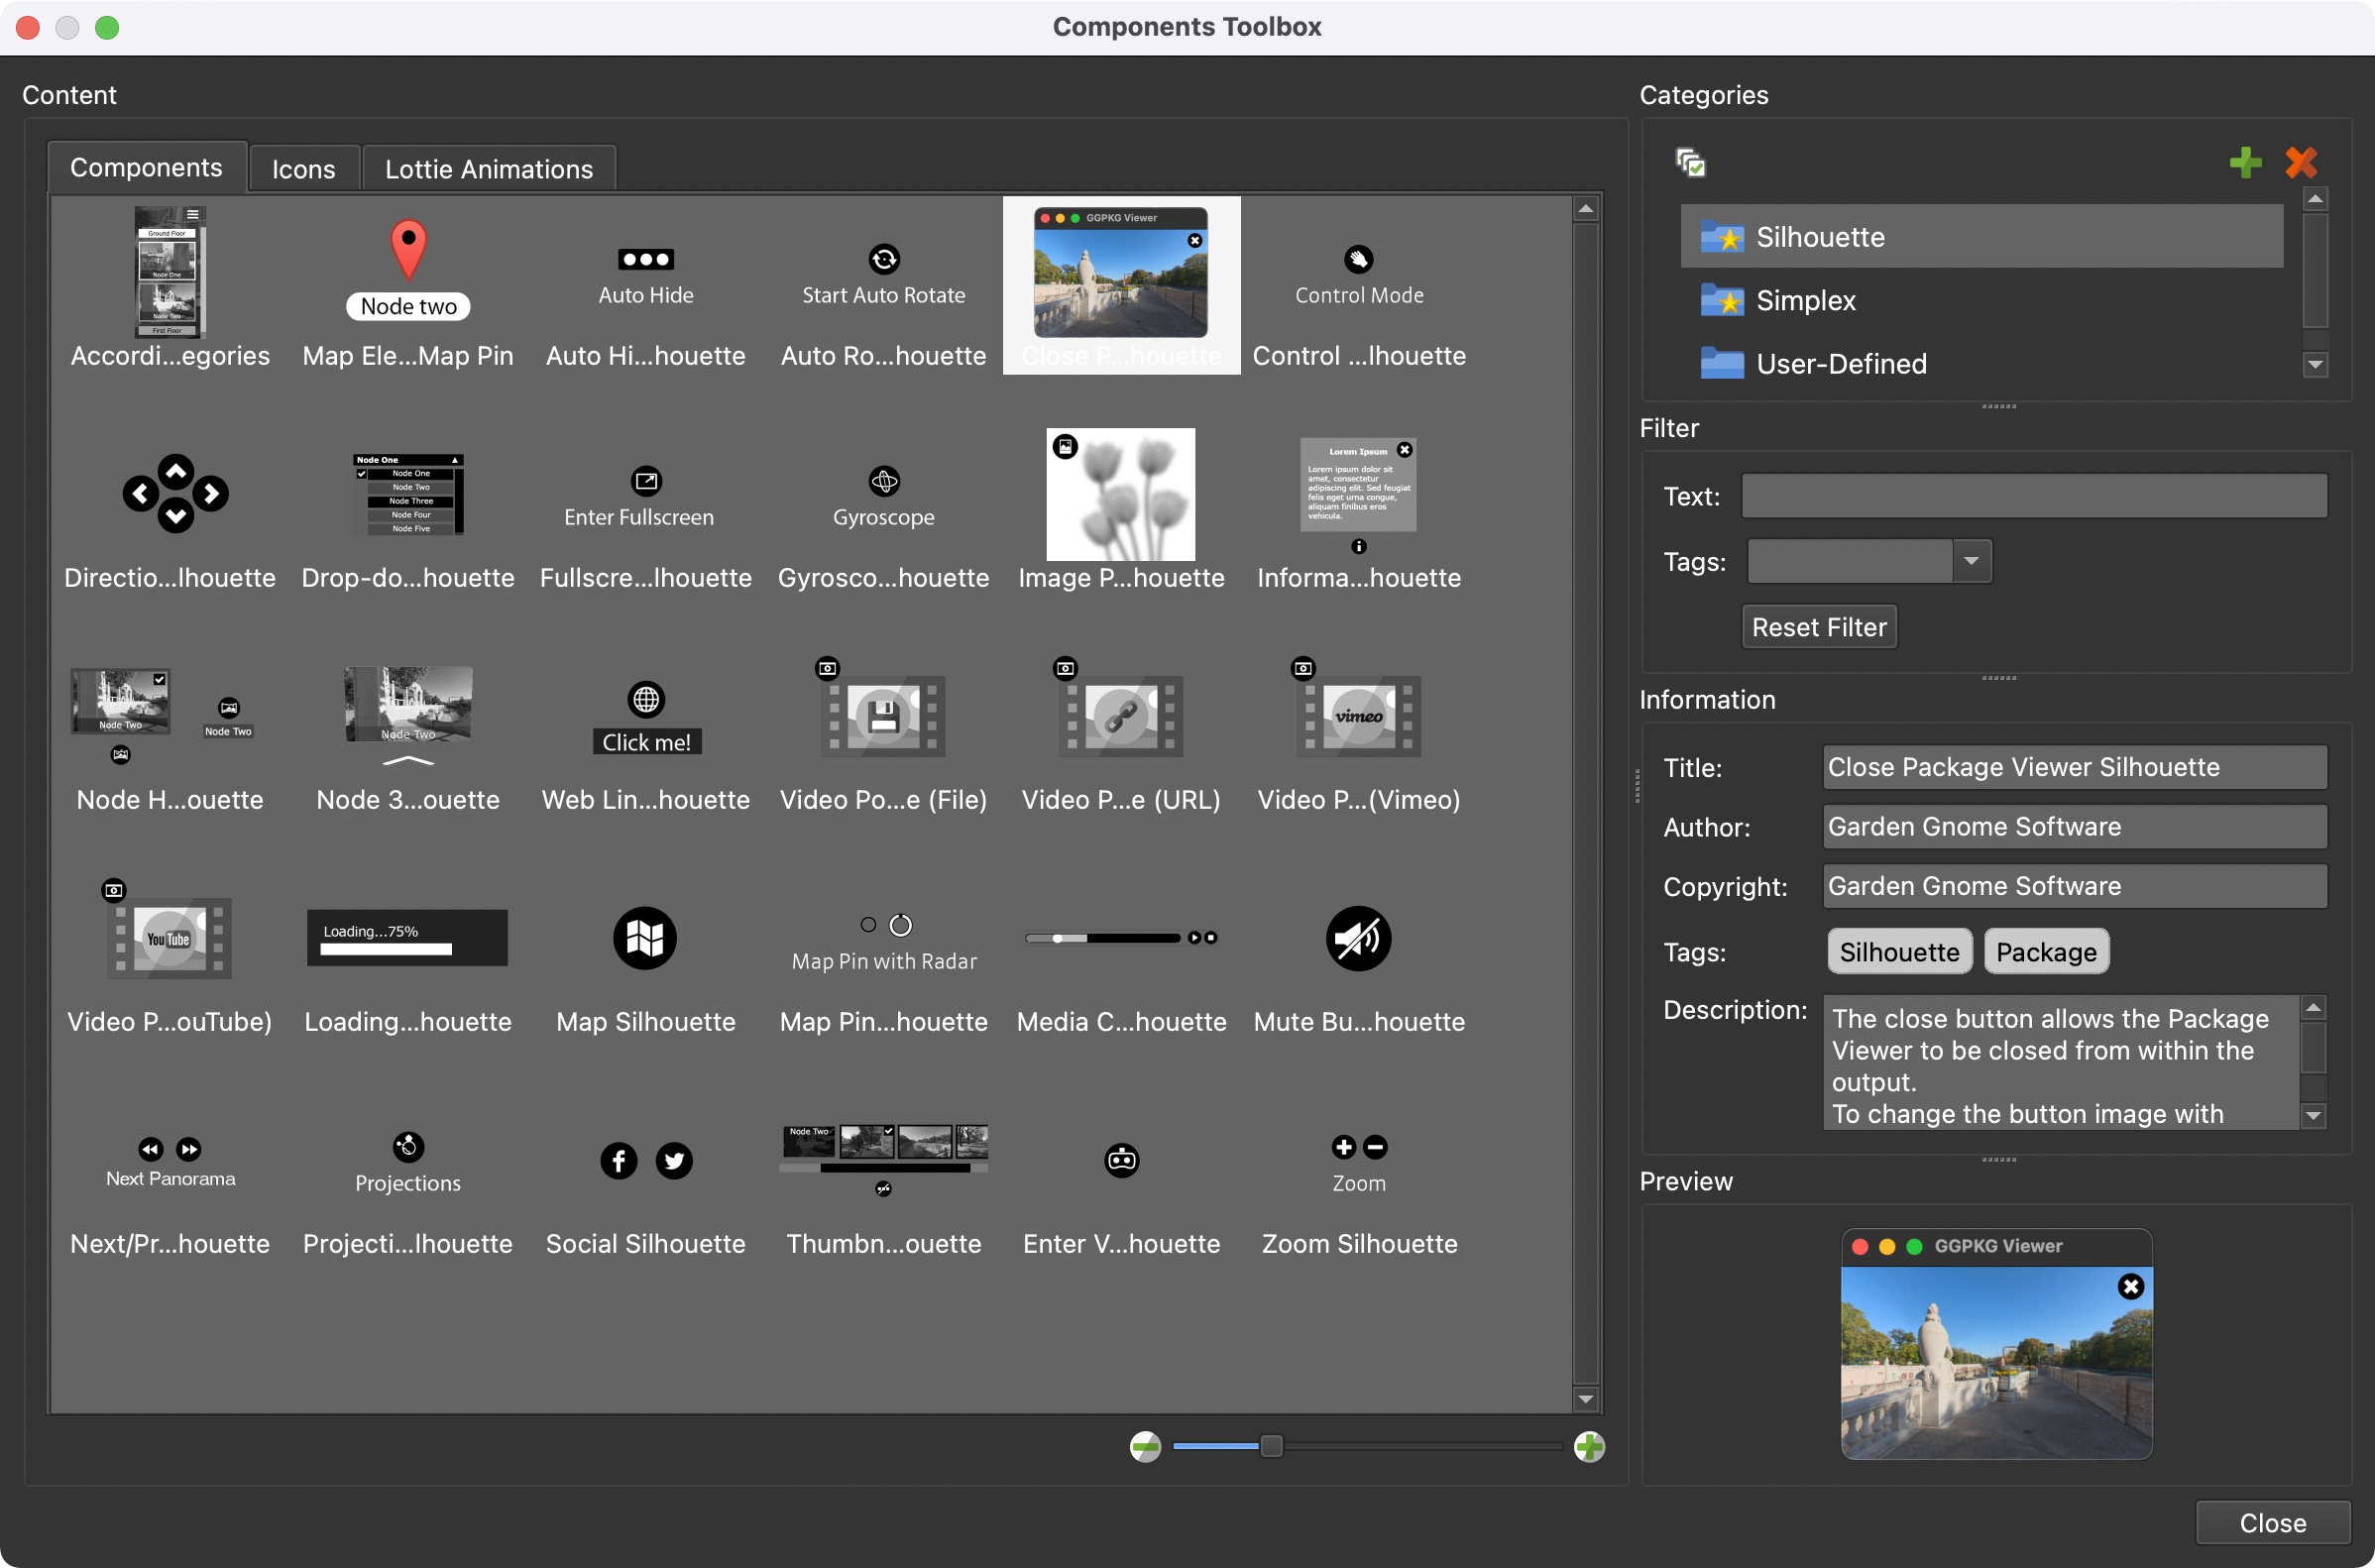Switch to the Lottie Animations tab

(488, 167)
